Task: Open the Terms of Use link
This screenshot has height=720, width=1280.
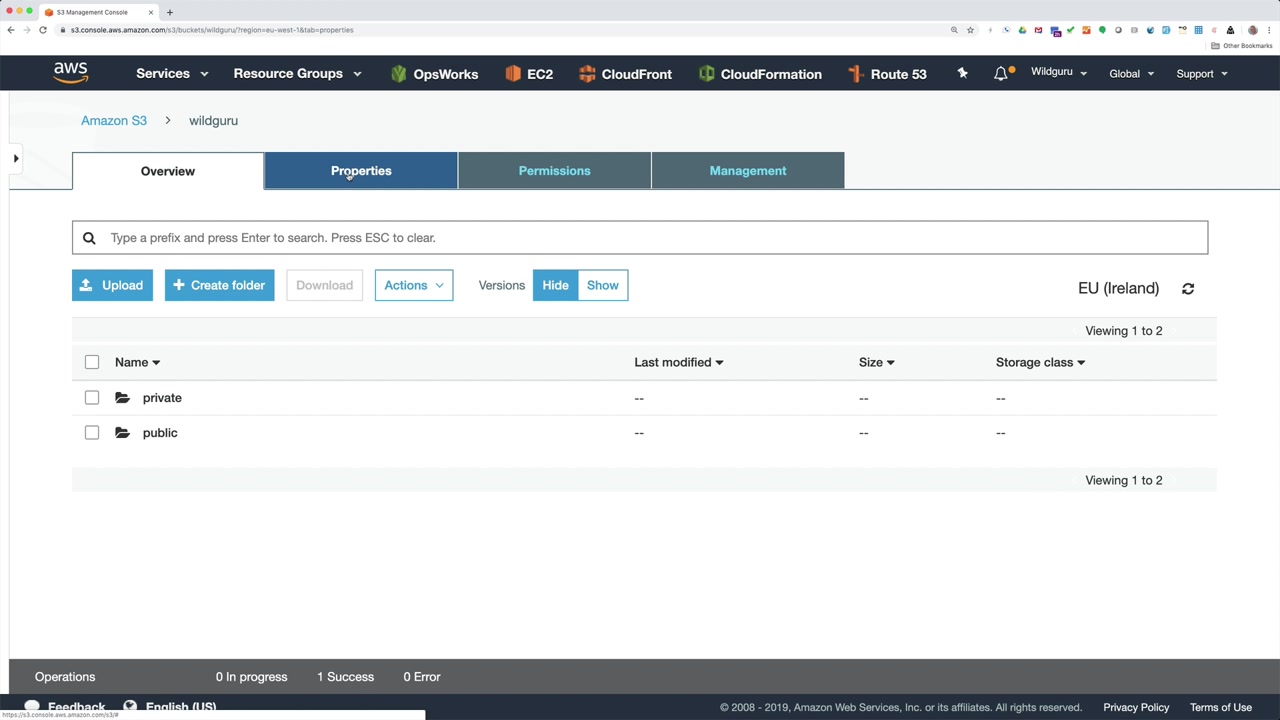Action: coord(1221,707)
